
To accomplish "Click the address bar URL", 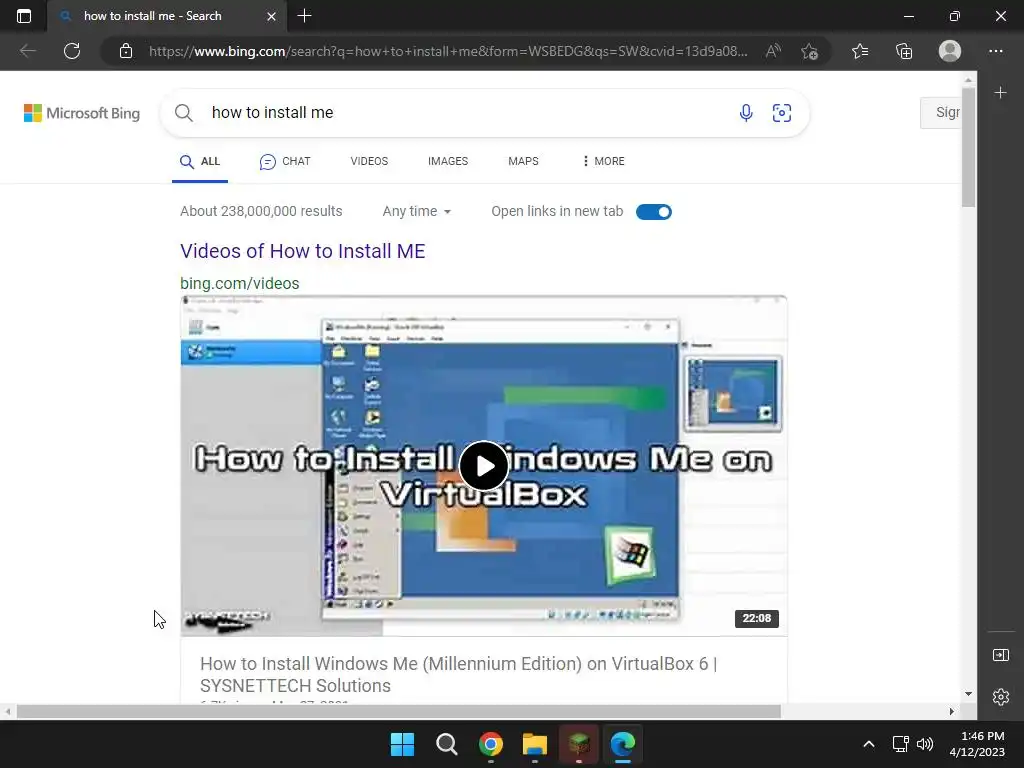I will 448,51.
